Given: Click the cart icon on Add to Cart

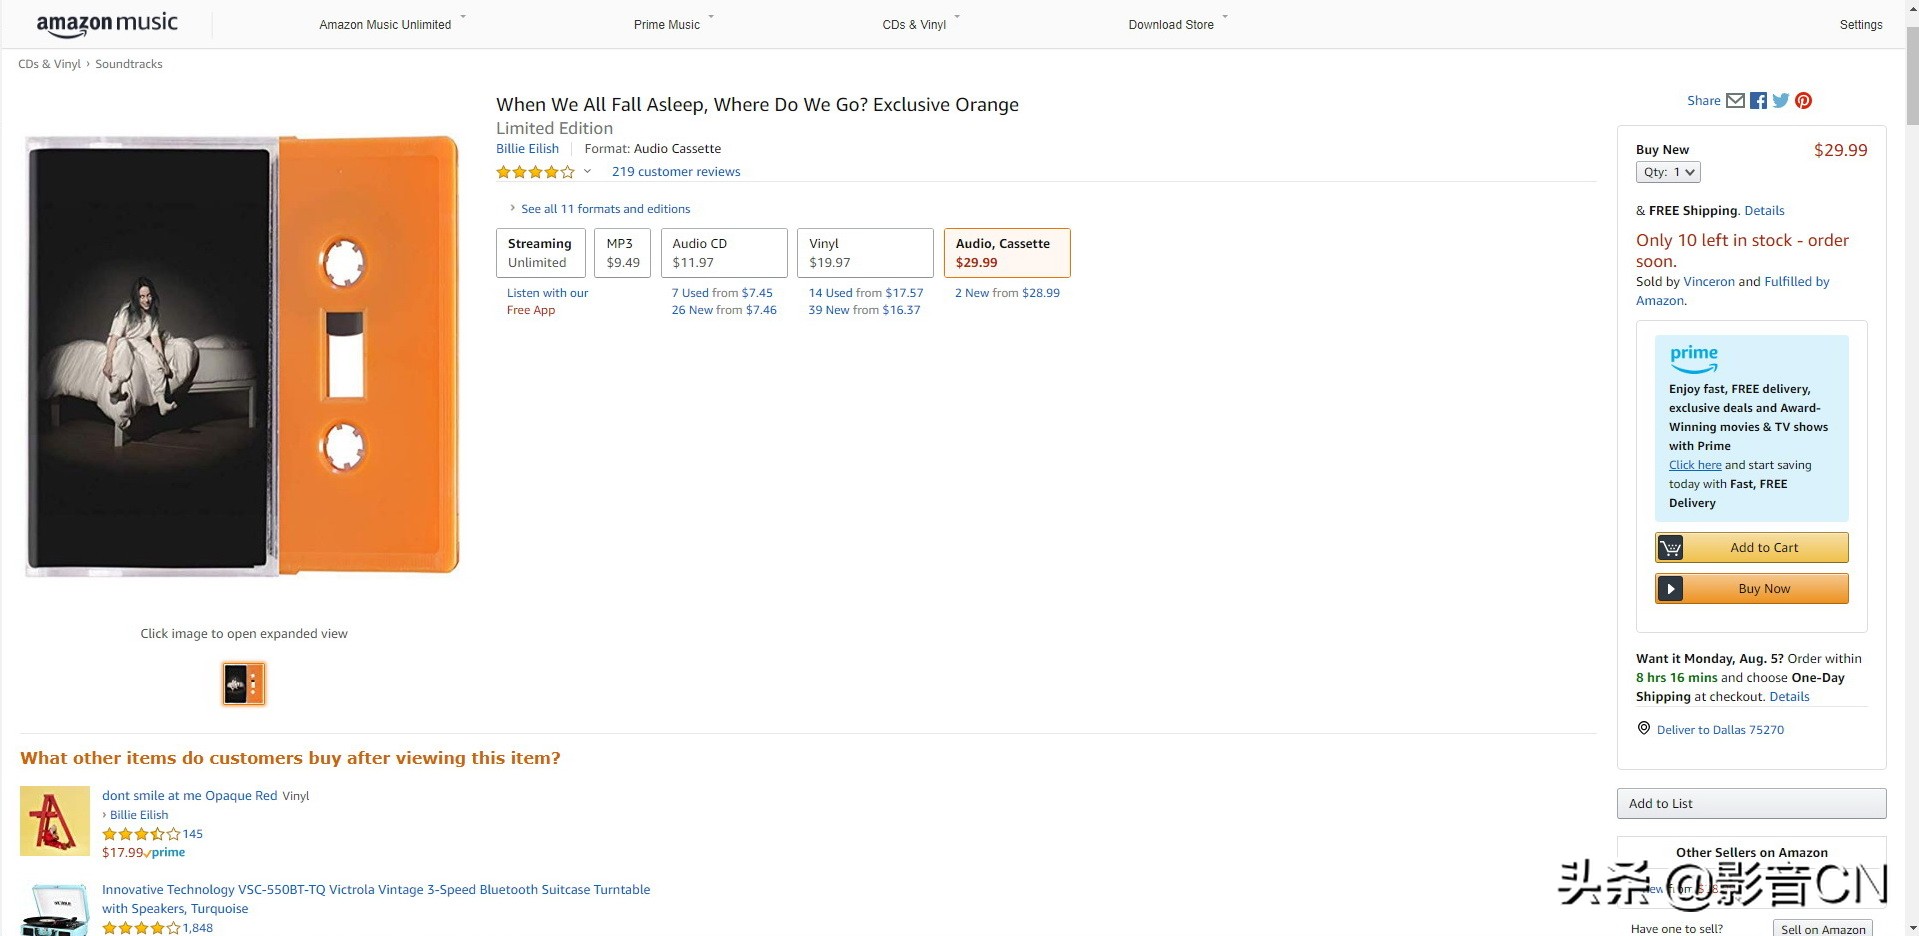Looking at the screenshot, I should 1670,548.
